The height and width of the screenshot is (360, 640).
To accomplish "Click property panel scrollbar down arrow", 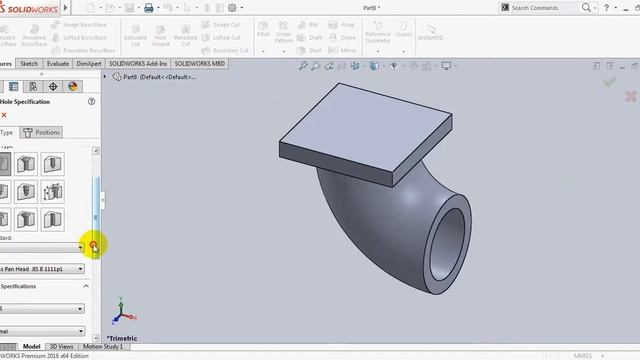I will [x=96, y=338].
